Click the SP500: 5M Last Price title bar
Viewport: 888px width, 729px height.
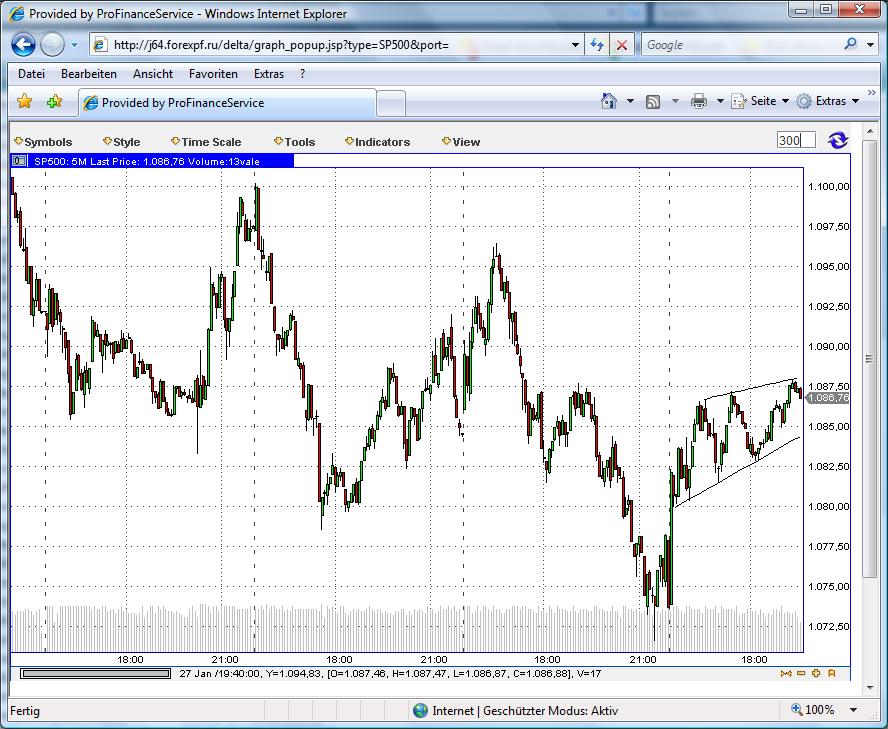152,161
